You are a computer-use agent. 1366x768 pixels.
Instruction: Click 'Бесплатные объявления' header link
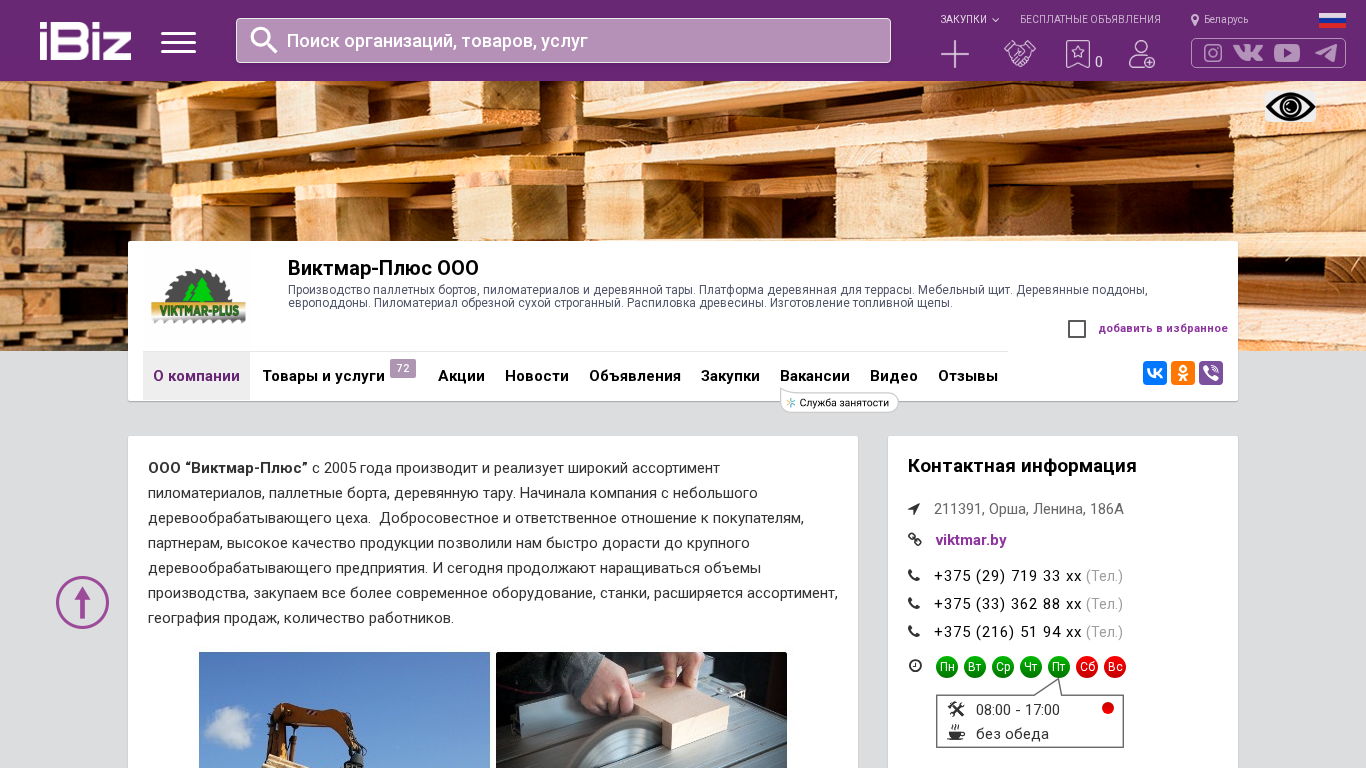pos(1090,20)
